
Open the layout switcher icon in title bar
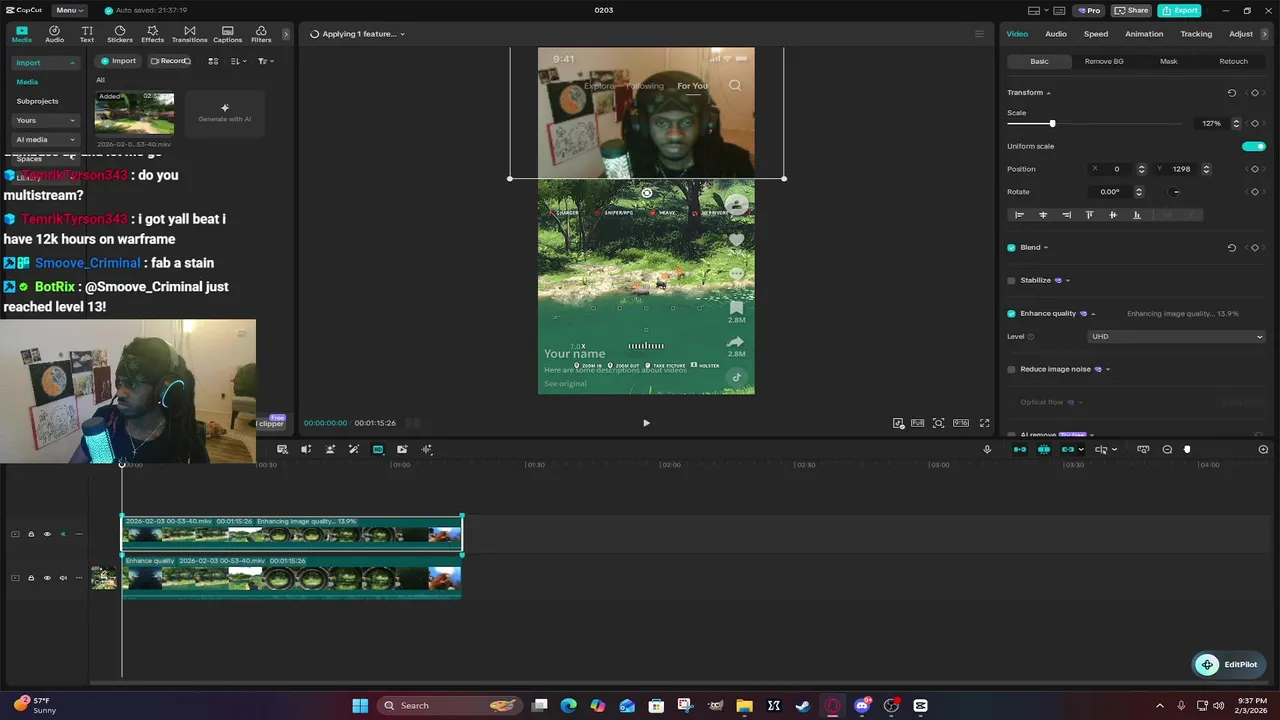coord(1034,10)
